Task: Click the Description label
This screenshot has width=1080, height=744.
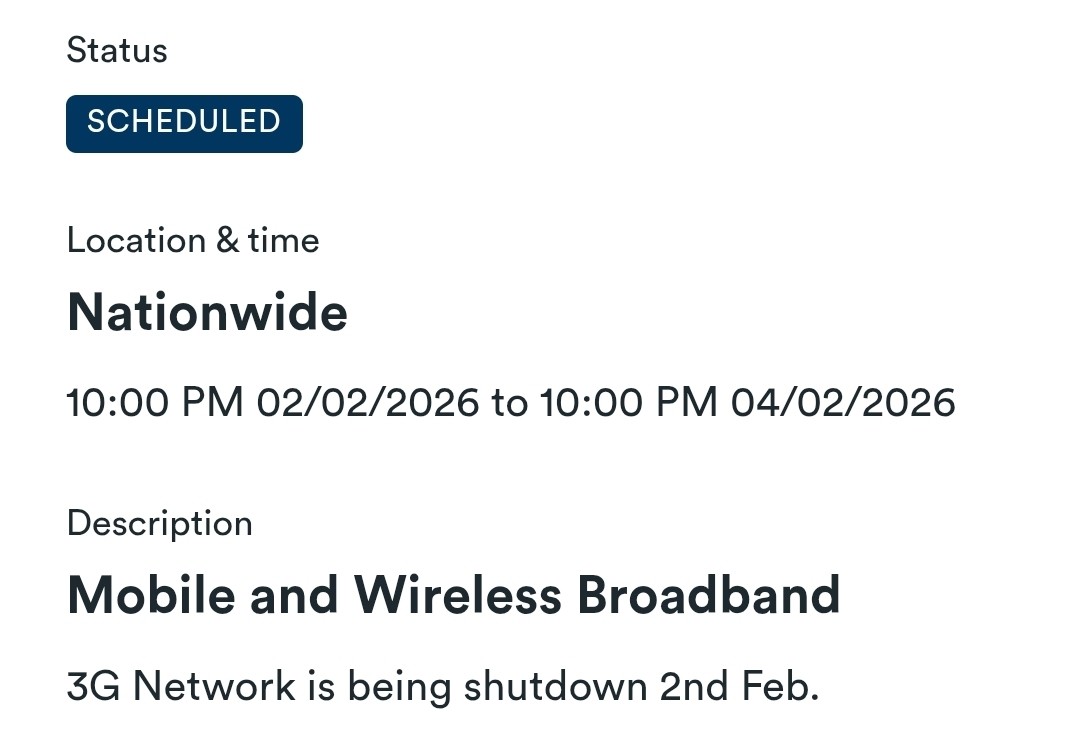Action: tap(159, 523)
